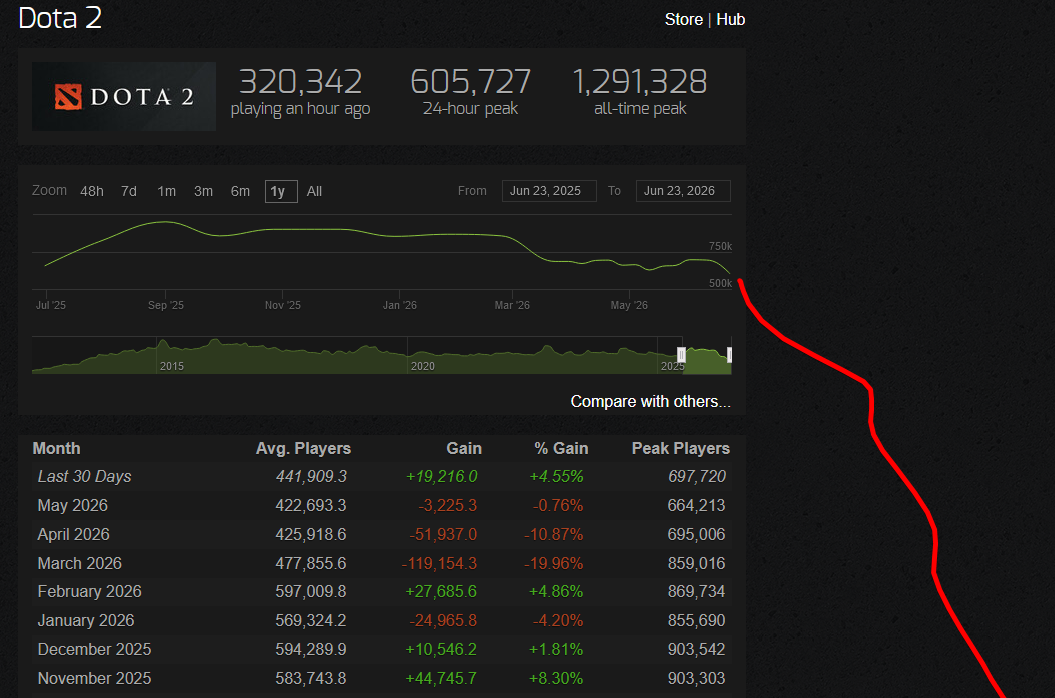Click the +19,216.0 gain value

coord(441,477)
